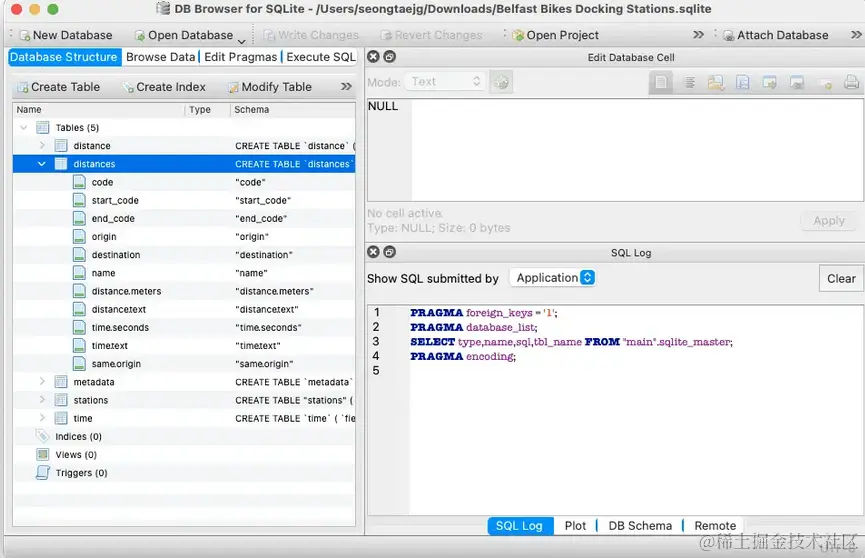The image size is (865, 558).
Task: Switch to the Remote bottom tab
Action: (x=715, y=526)
